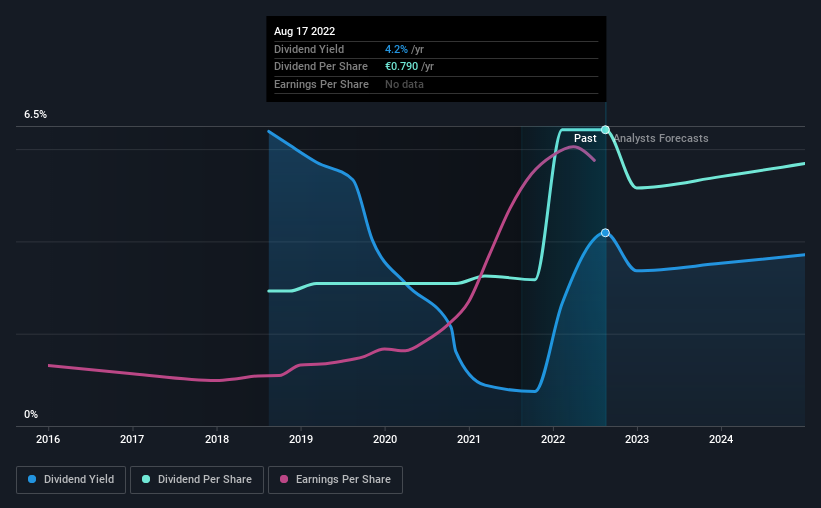Click the blue Dividend Yield legend dot
This screenshot has width=821, height=508.
(32, 479)
